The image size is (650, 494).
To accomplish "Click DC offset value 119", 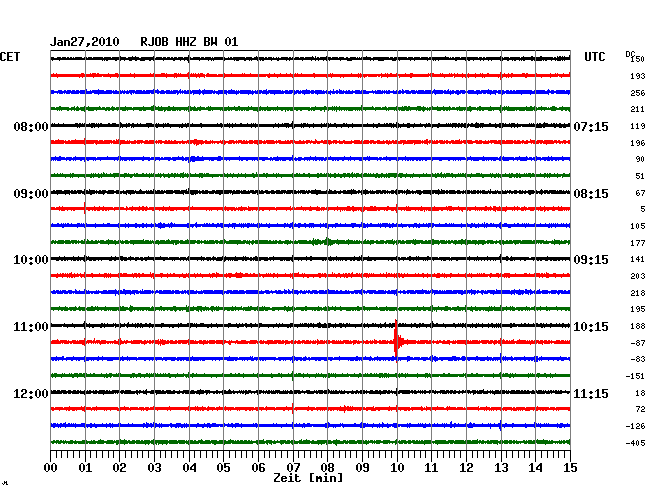I will 638,126.
